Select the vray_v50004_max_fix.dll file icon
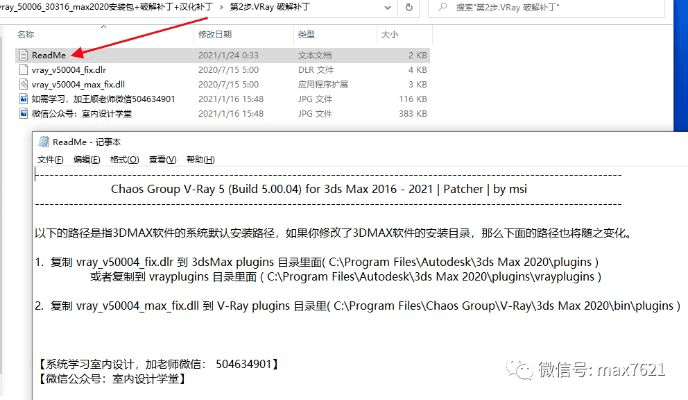Screen dimensions: 688x400 coord(23,84)
